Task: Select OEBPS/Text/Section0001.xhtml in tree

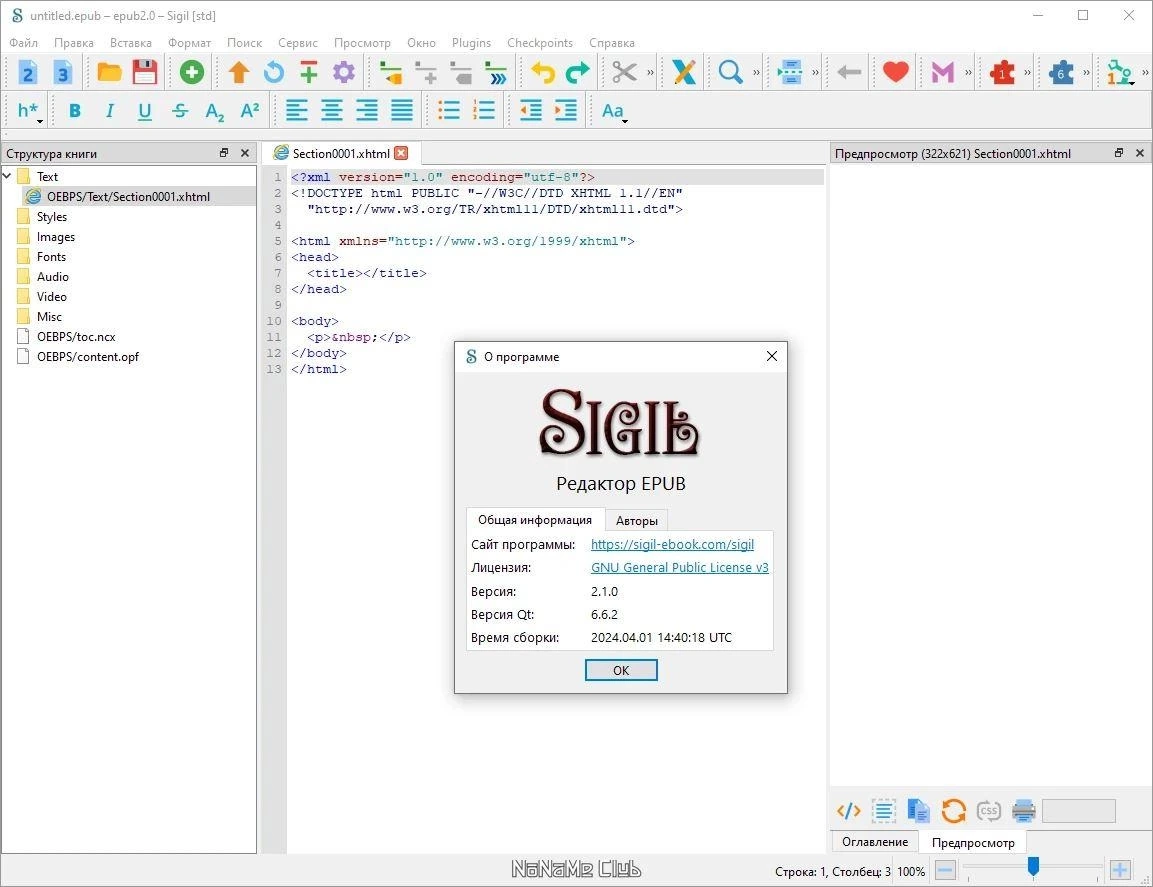Action: [128, 196]
